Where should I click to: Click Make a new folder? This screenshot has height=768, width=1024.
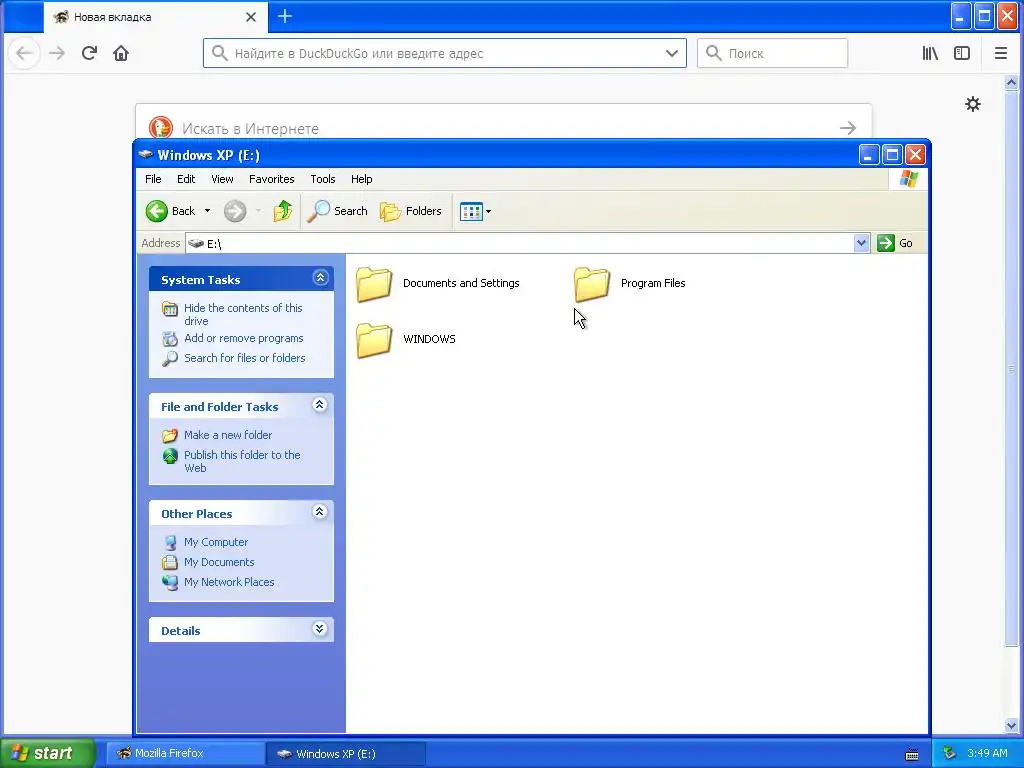click(x=228, y=435)
